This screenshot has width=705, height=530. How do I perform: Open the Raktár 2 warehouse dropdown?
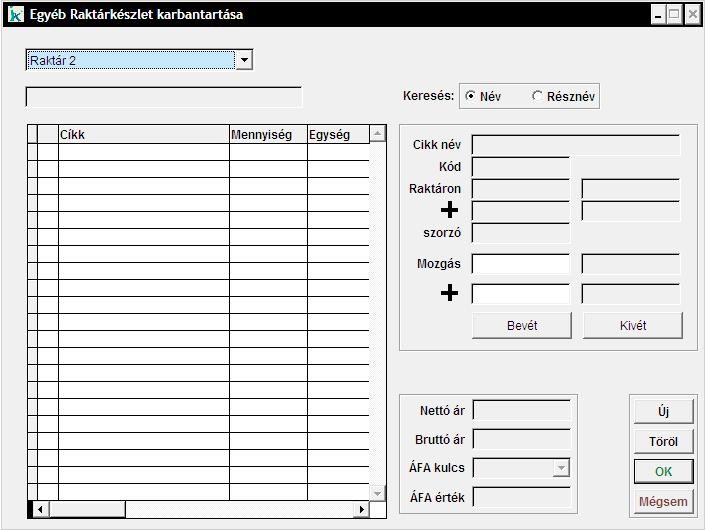tap(243, 61)
